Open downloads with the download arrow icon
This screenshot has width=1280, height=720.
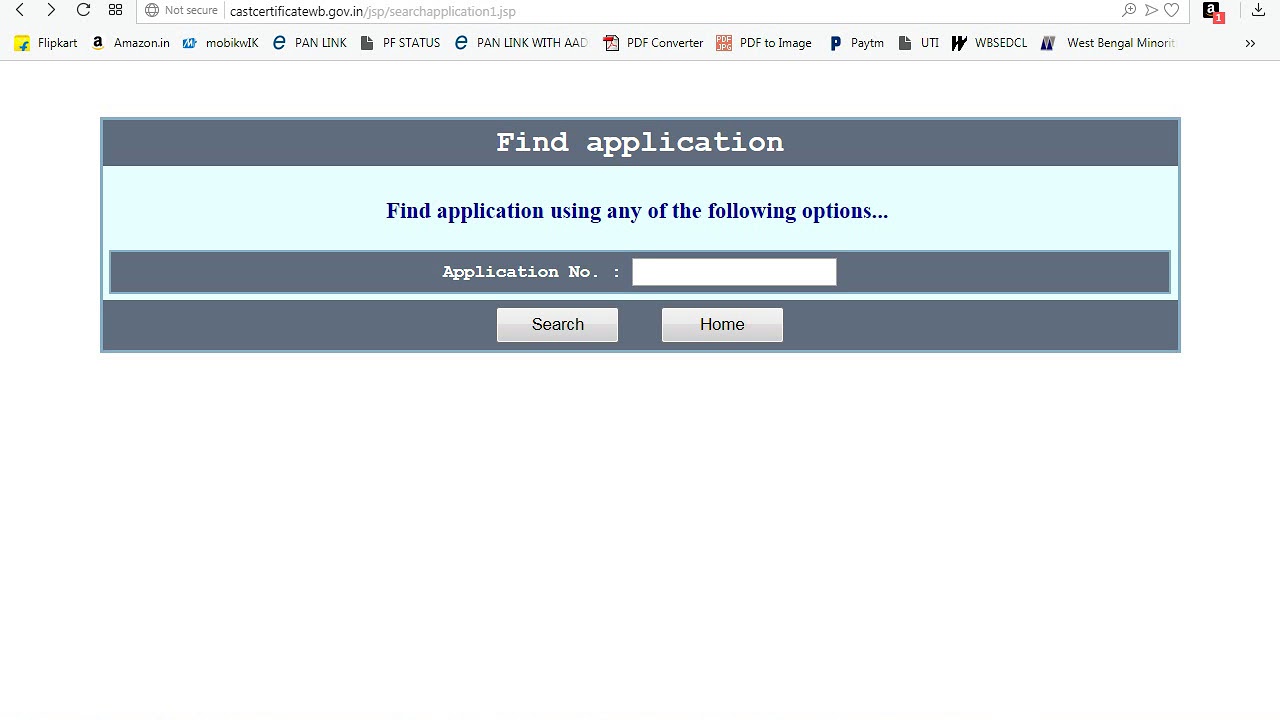point(1258,10)
